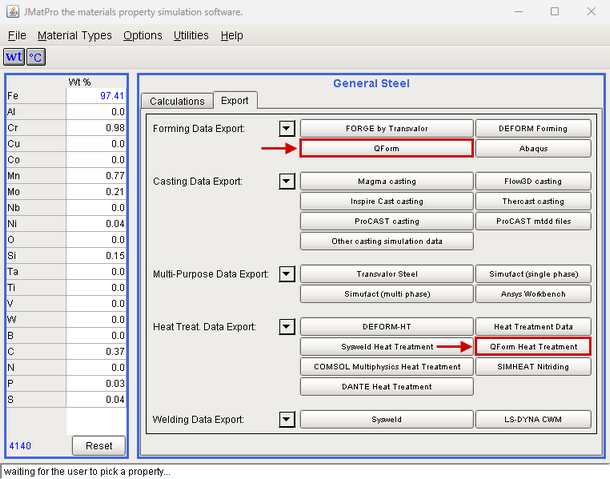Screen dimensions: 610x479
Task: Click the Ansys Workbench export button
Action: (533, 293)
